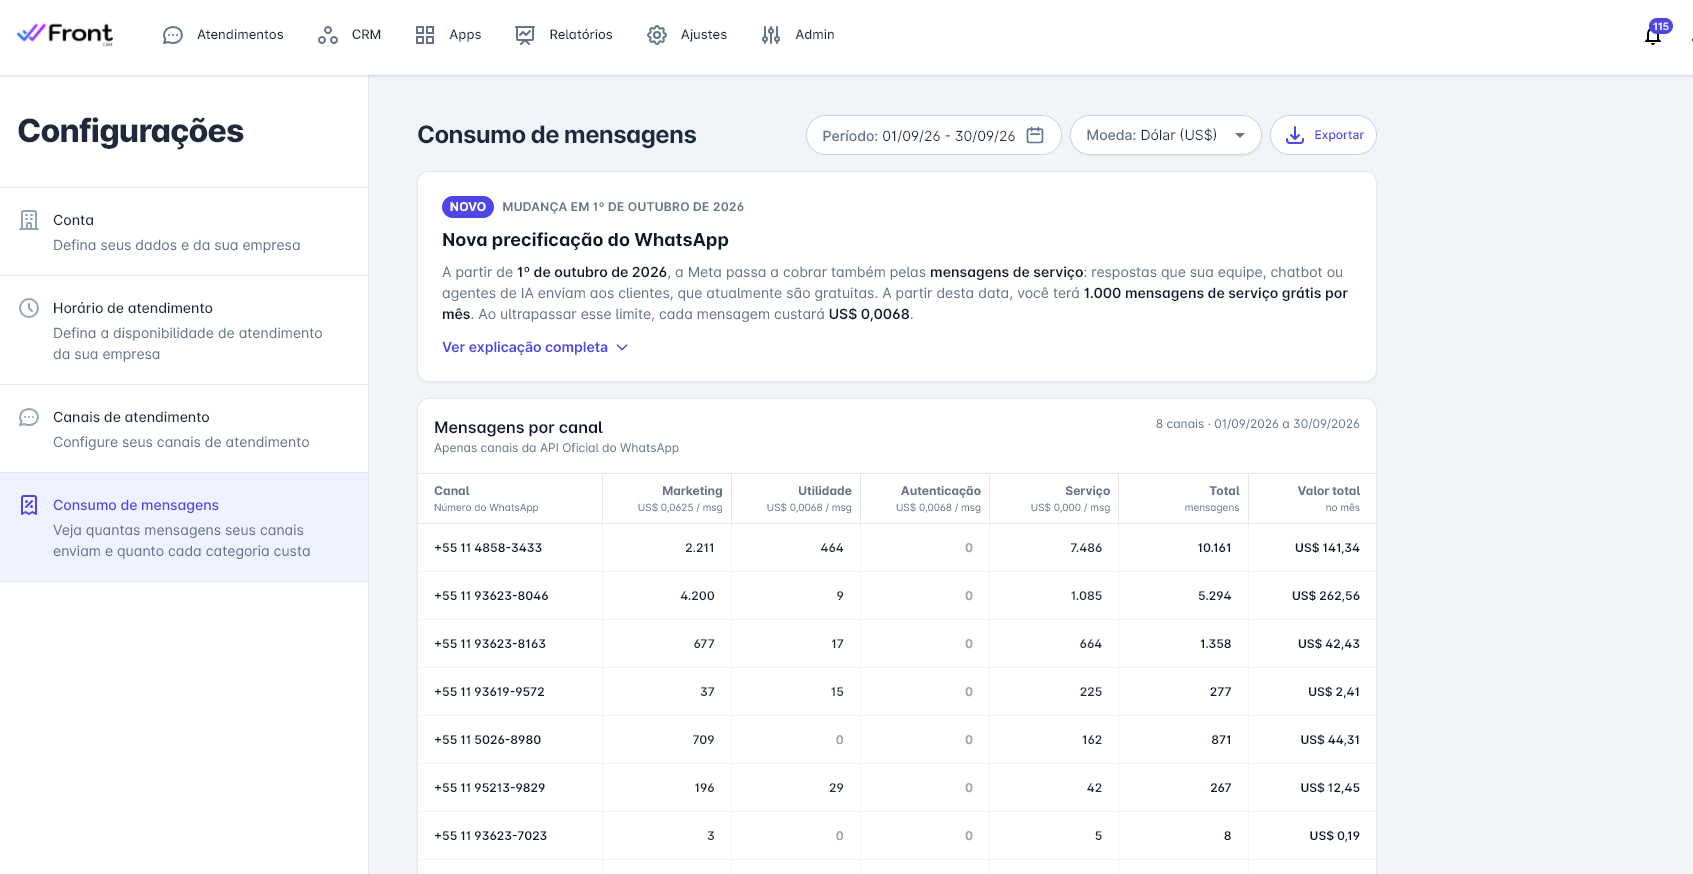Click channel +55 11 93623-7023

click(490, 836)
